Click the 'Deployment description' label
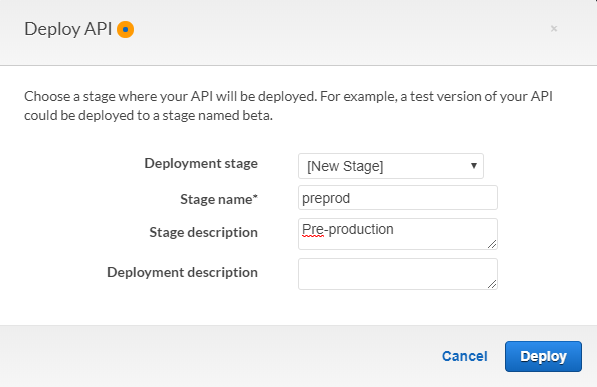Viewport: 597px width, 387px height. (182, 272)
